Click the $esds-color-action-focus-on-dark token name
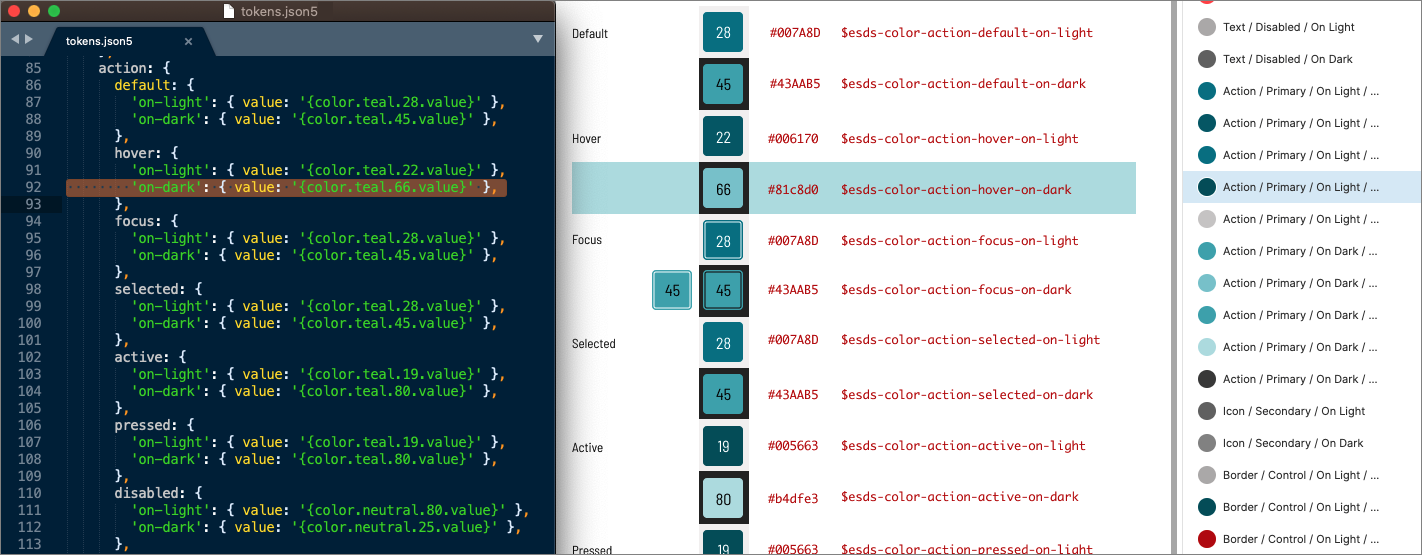The image size is (1422, 555). [x=956, y=290]
